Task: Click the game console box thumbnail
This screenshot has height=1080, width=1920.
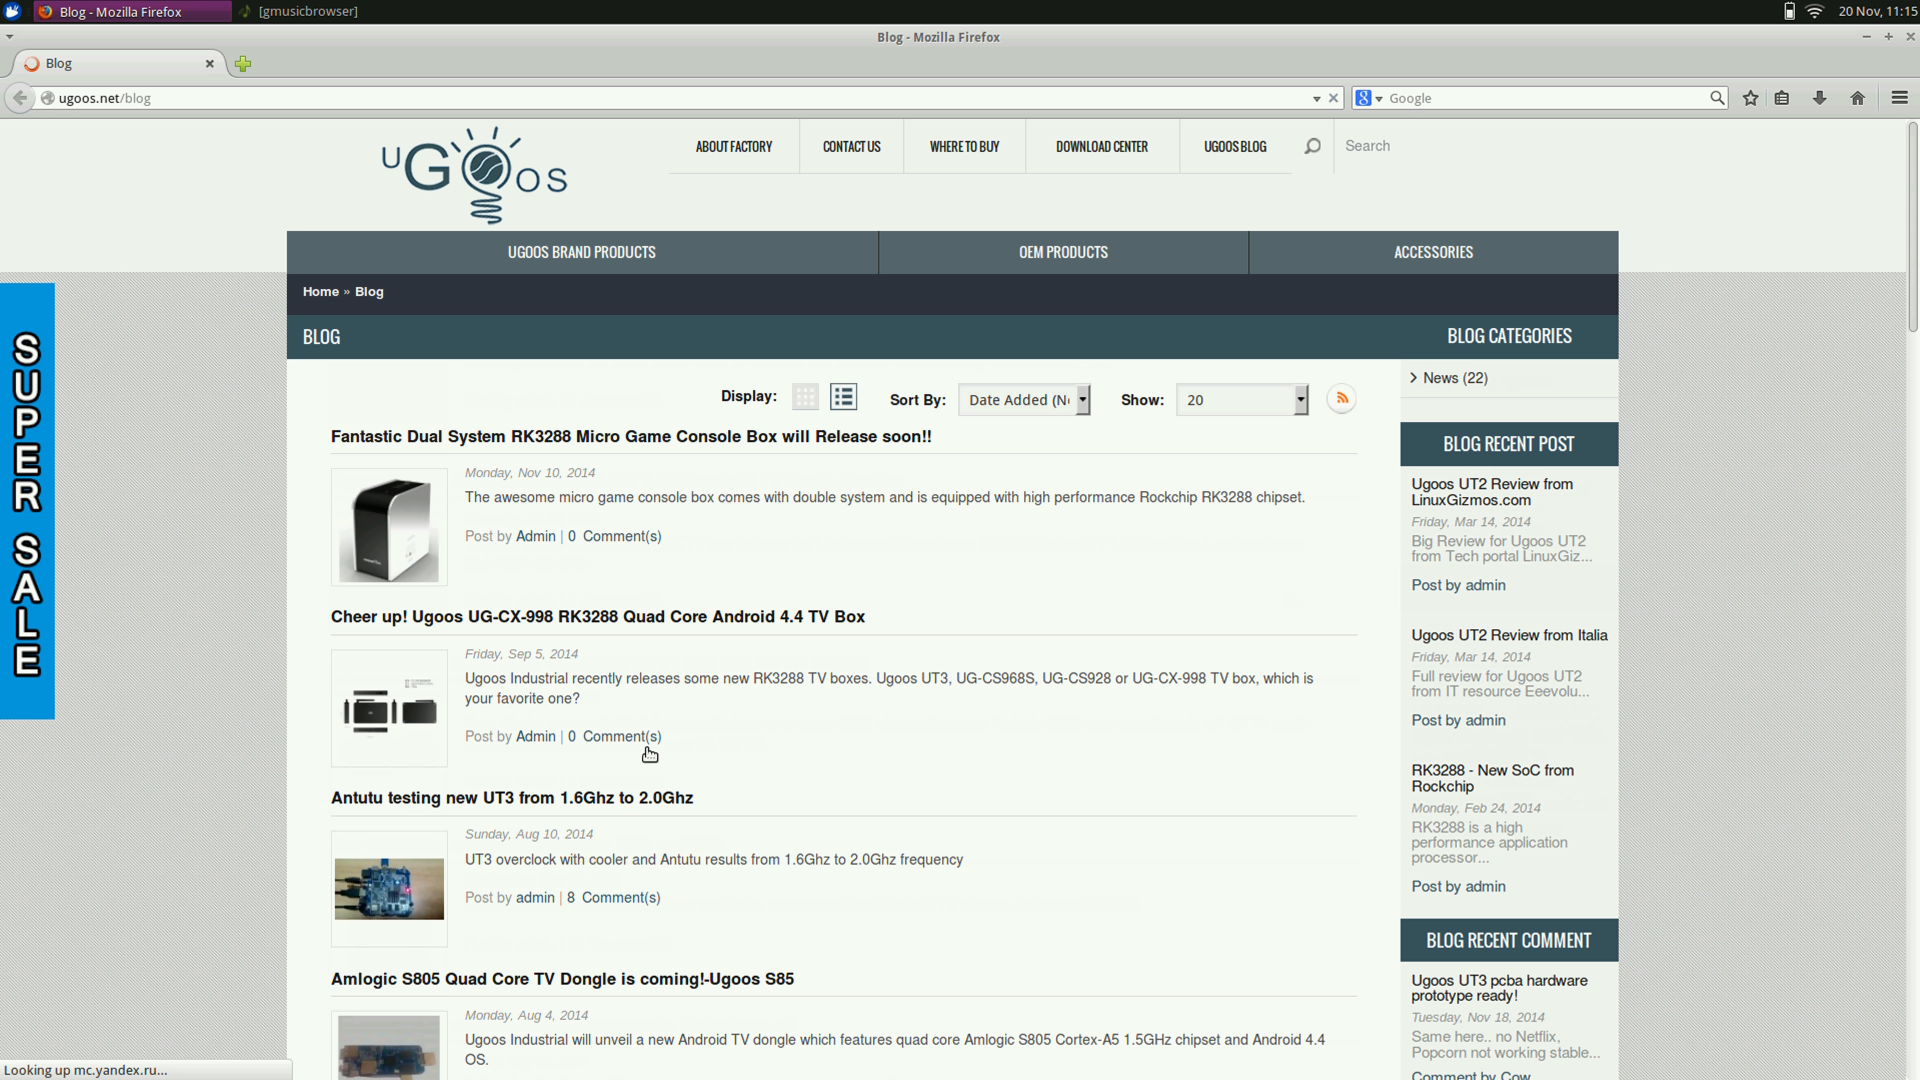Action: pos(389,527)
